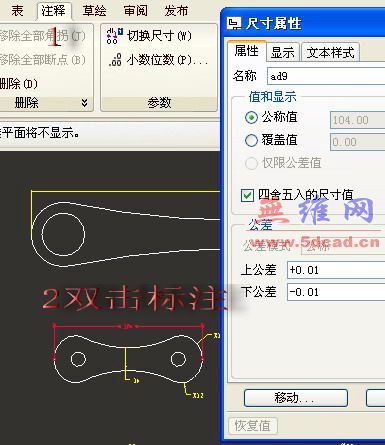Screen dimensions: 385x445
Task: Switch to the 显示 dialog tab
Action: click(x=283, y=52)
